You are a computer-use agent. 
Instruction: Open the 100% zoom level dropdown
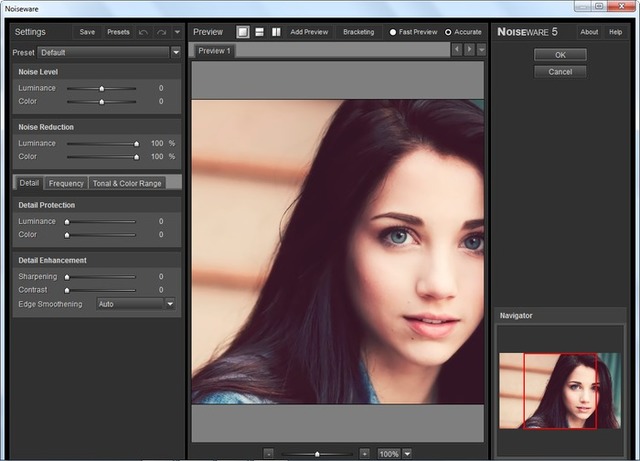[407, 453]
